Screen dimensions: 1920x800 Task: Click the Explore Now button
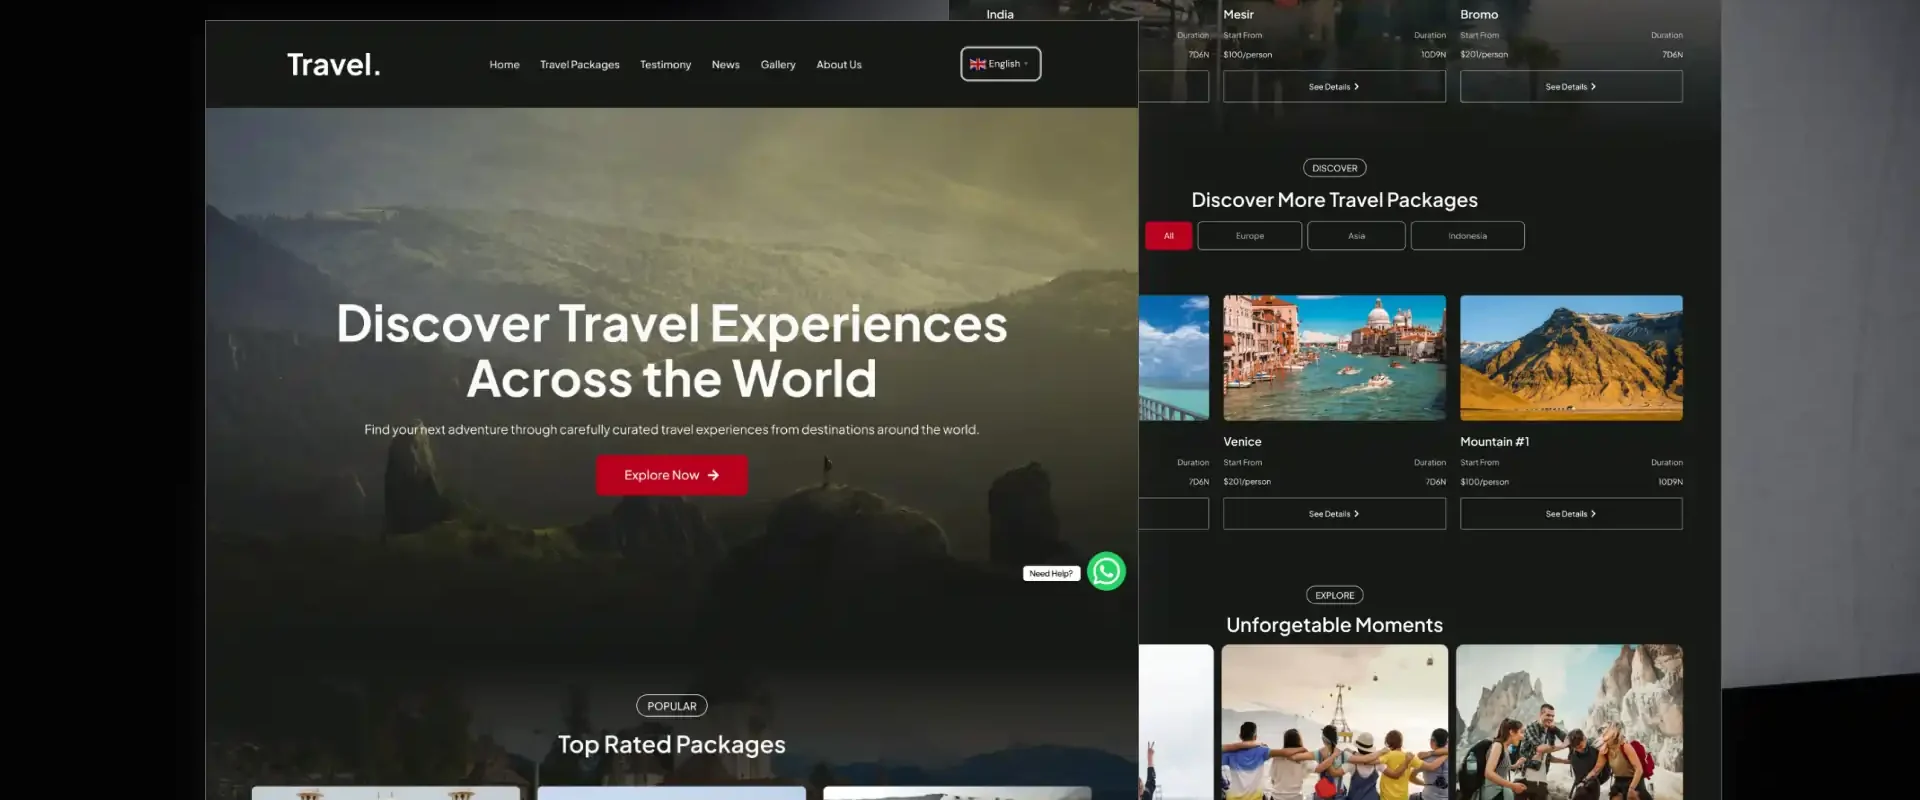[x=671, y=475]
